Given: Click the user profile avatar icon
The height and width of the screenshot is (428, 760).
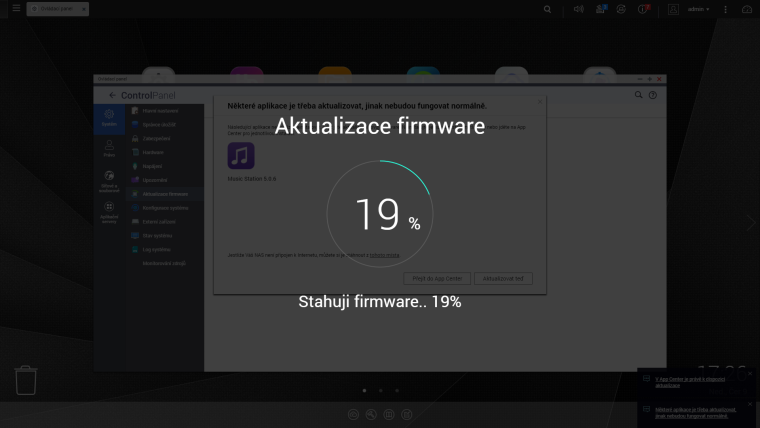Looking at the screenshot, I should click(x=673, y=9).
